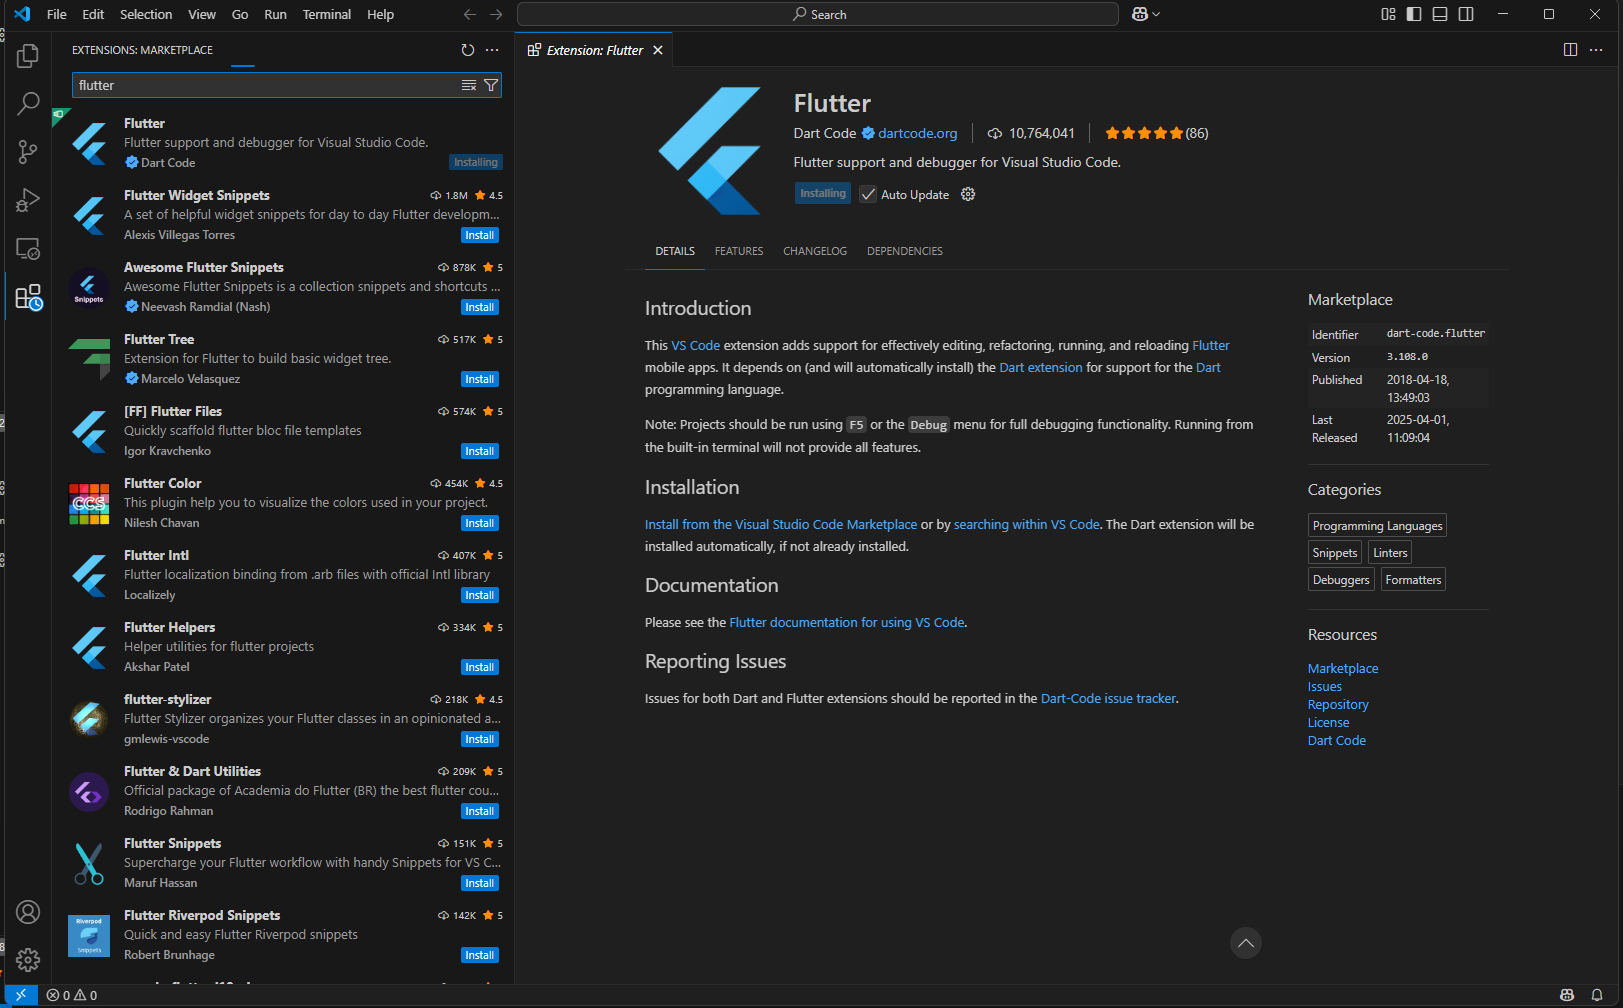This screenshot has width=1623, height=1008.
Task: Switch to the Changelog tab
Action: point(815,251)
